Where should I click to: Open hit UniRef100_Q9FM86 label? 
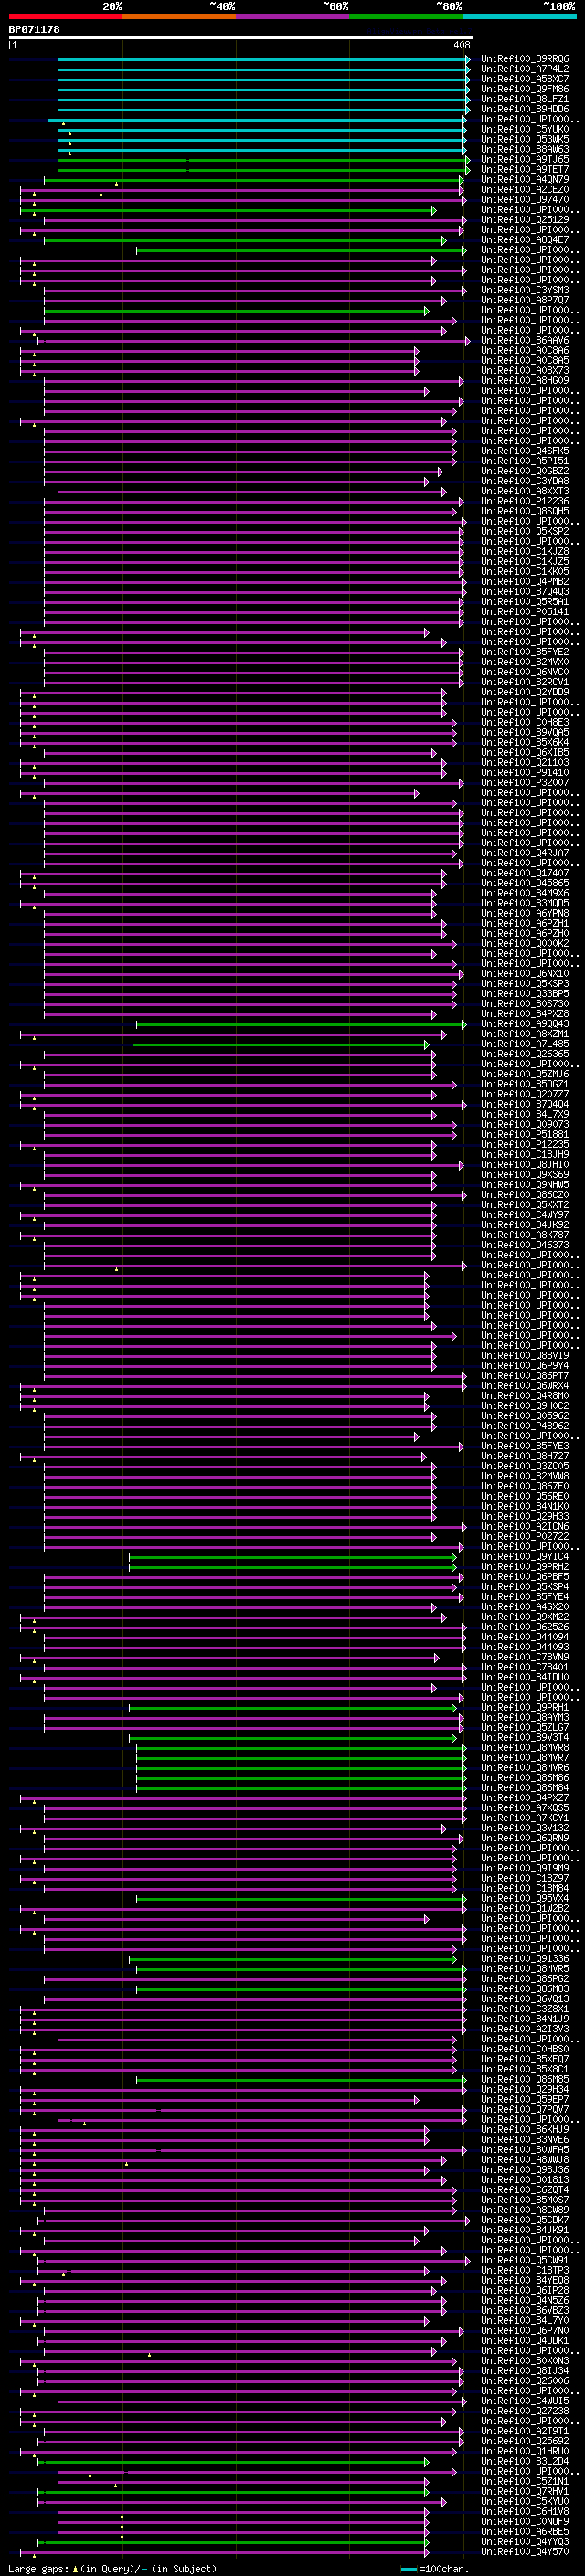[525, 89]
